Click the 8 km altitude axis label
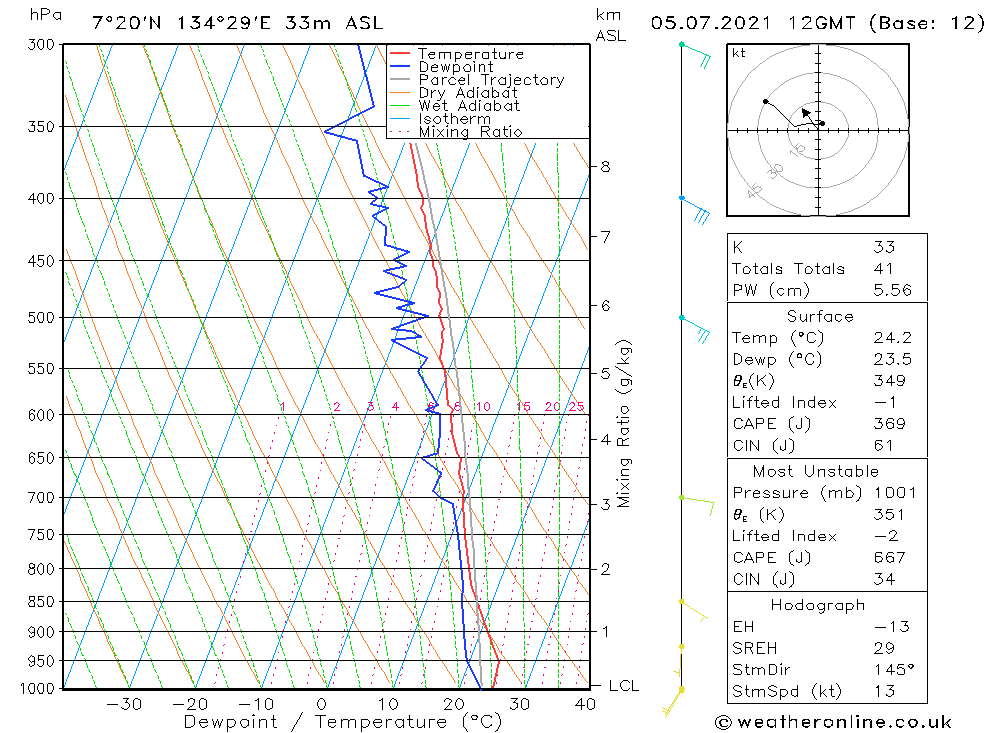Screen dimensions: 1000x733 click(605, 167)
